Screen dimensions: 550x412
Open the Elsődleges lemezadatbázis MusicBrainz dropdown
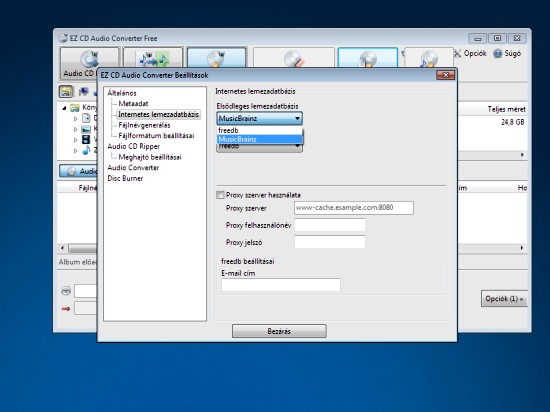coord(260,119)
